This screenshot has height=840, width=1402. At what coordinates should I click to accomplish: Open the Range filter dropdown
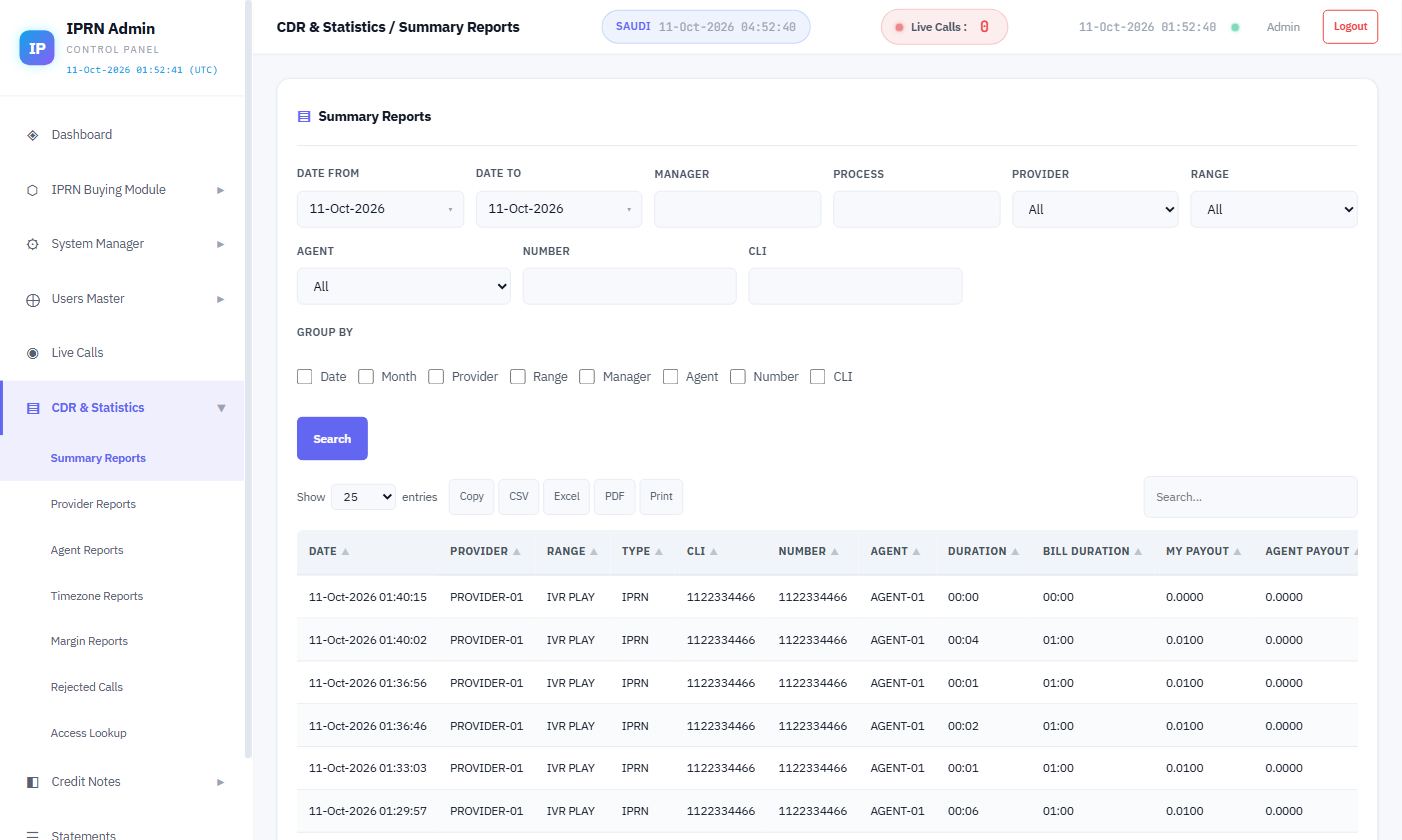tap(1274, 209)
